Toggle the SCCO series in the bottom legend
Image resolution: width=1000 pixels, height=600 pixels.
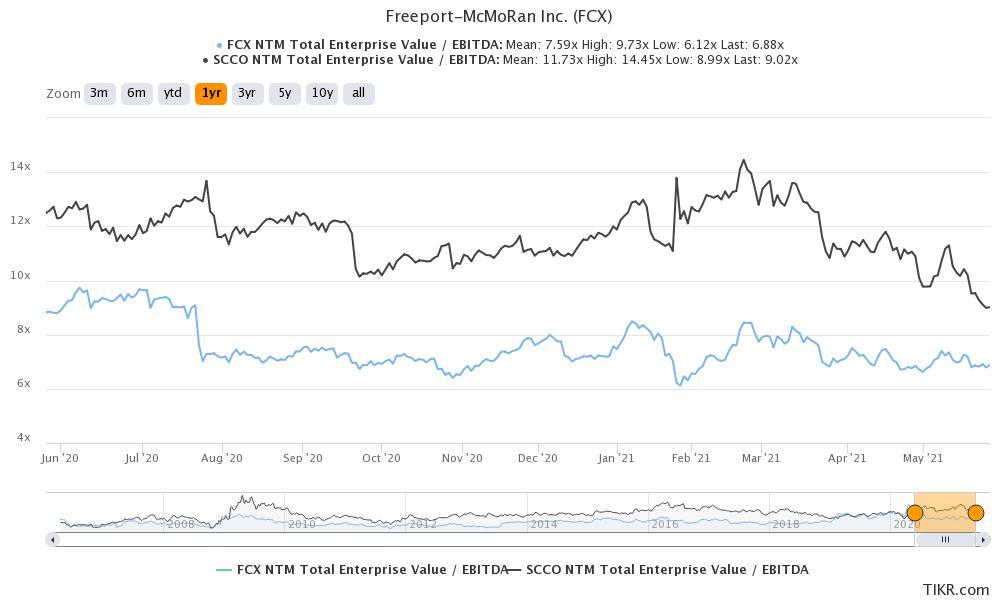tap(667, 570)
